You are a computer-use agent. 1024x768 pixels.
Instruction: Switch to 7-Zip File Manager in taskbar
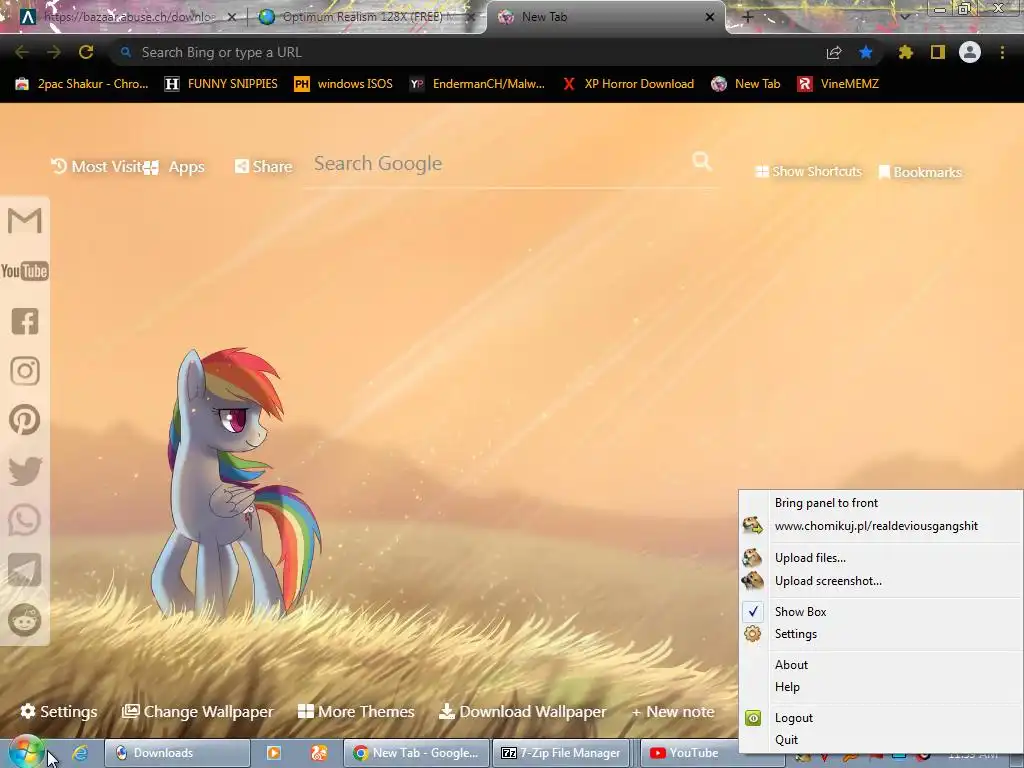[560, 753]
